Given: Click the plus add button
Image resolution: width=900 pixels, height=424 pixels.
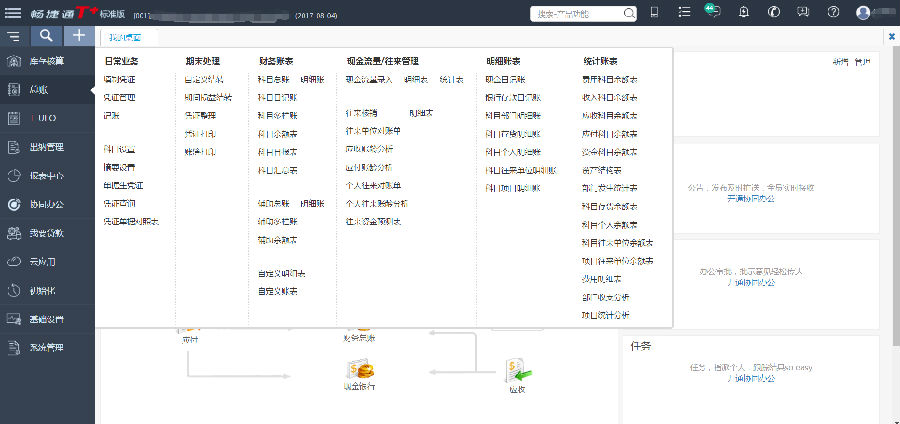Looking at the screenshot, I should 79,36.
